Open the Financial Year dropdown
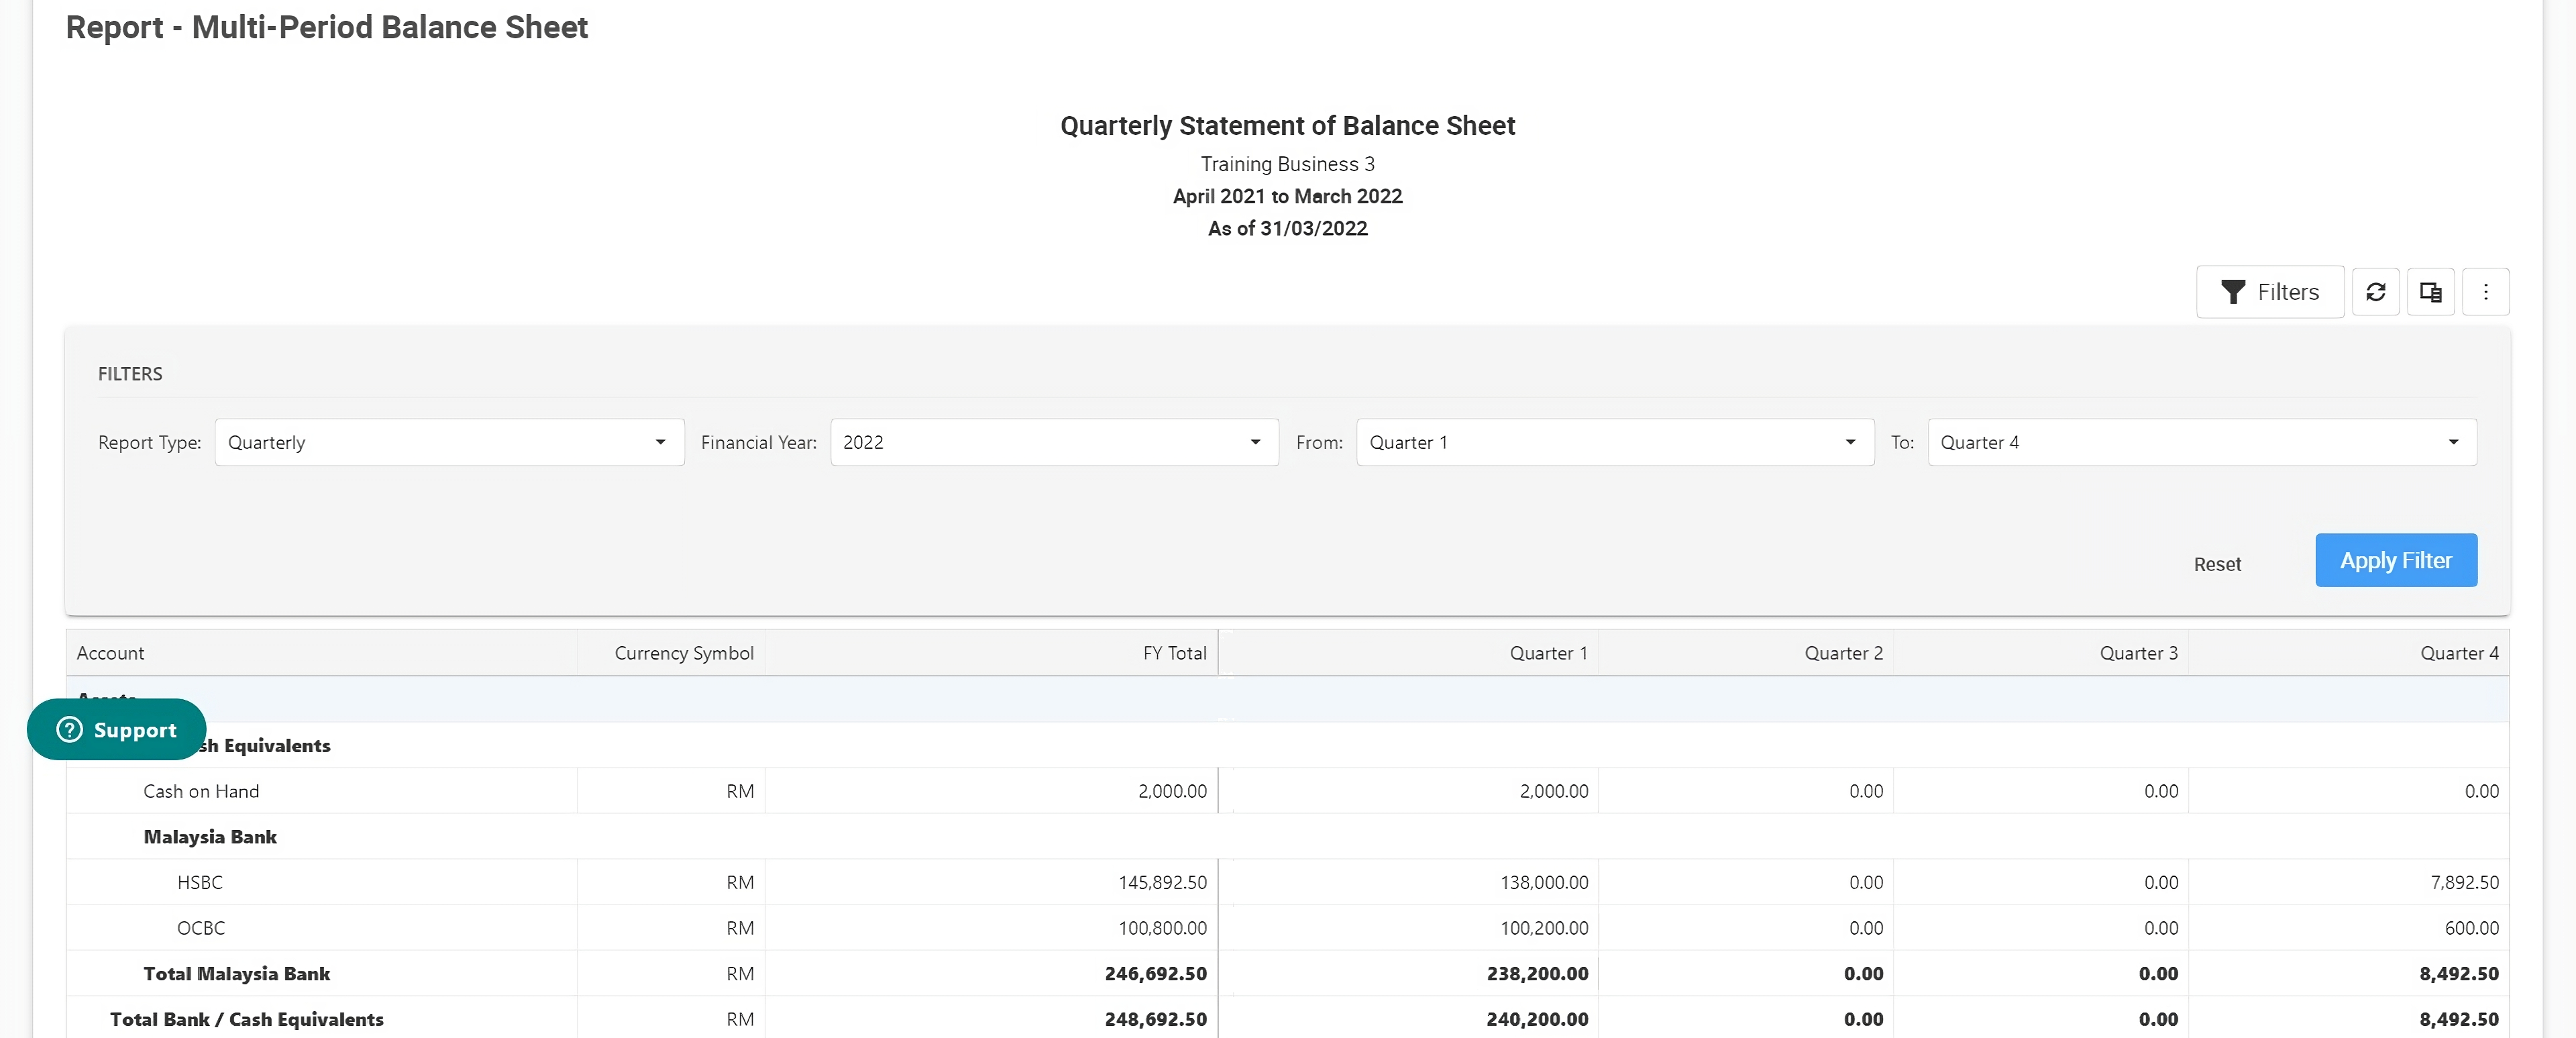 coord(1054,442)
